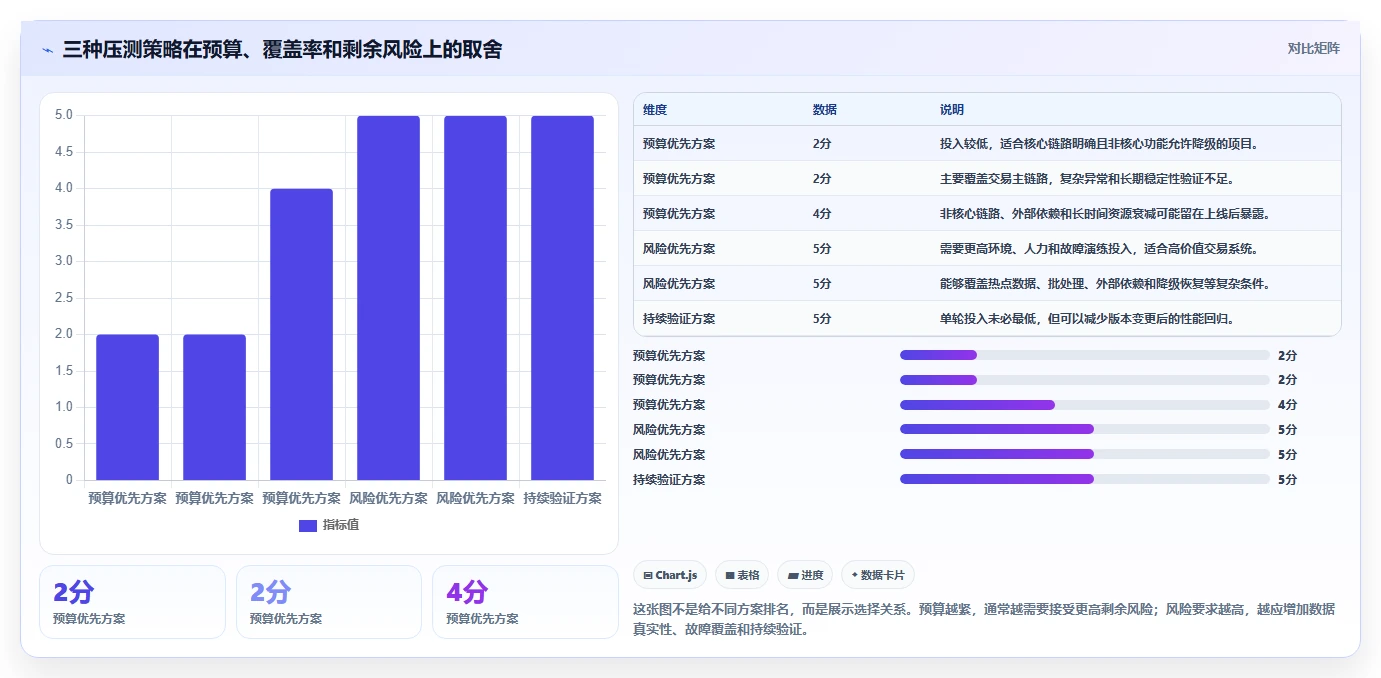The image size is (1381, 678).
Task: Click the description starting with 需要更高环境
Action: point(1099,249)
